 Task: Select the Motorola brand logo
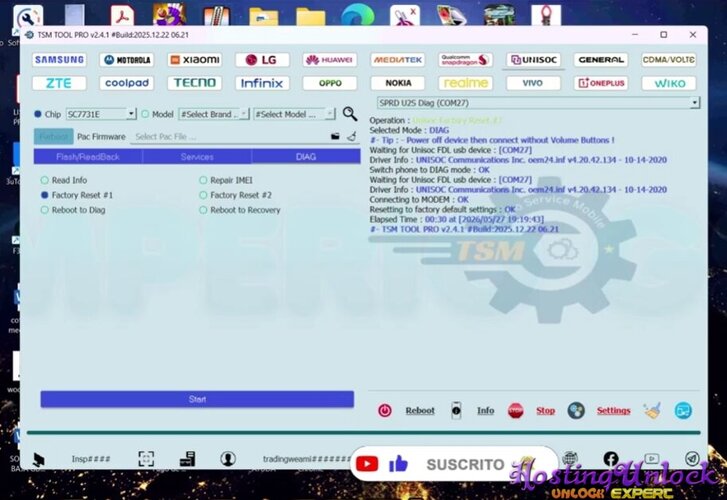click(127, 60)
